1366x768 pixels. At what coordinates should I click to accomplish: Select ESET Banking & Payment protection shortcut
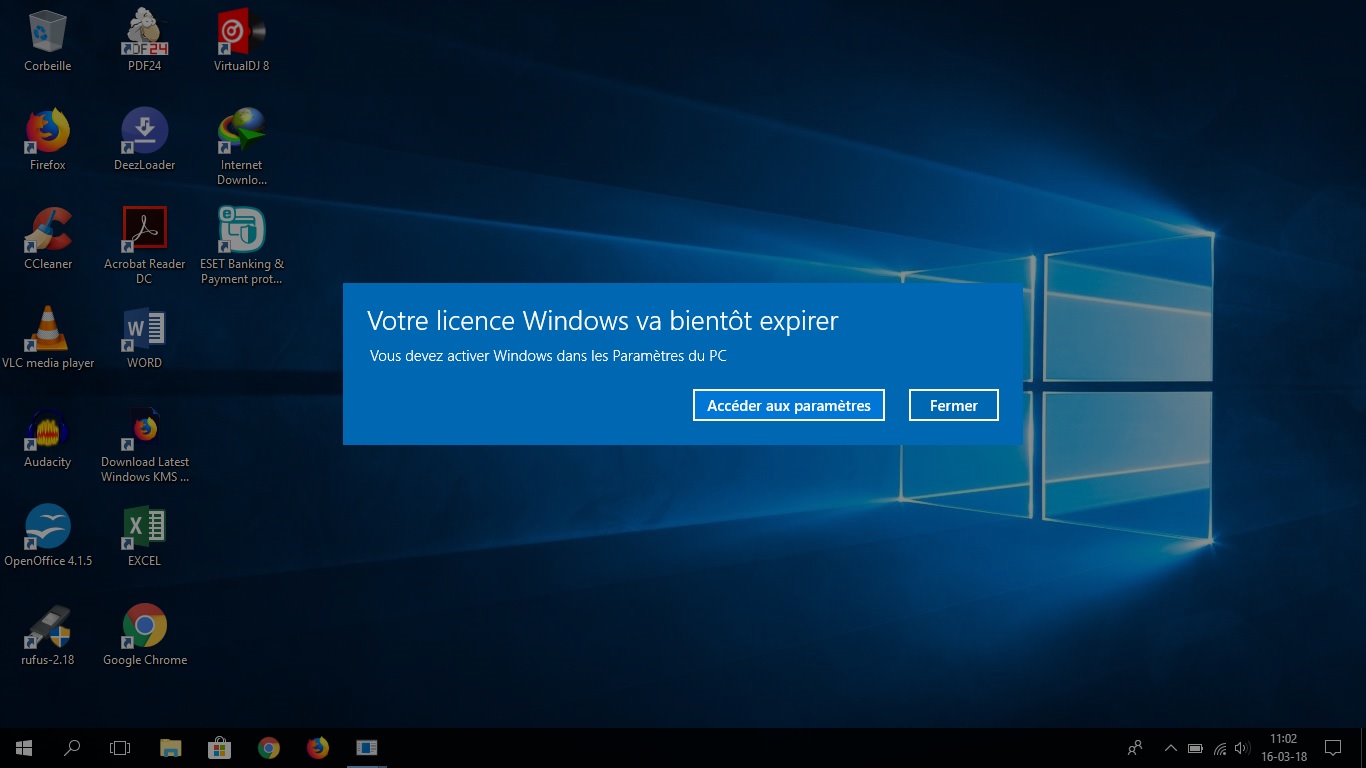pyautogui.click(x=241, y=246)
